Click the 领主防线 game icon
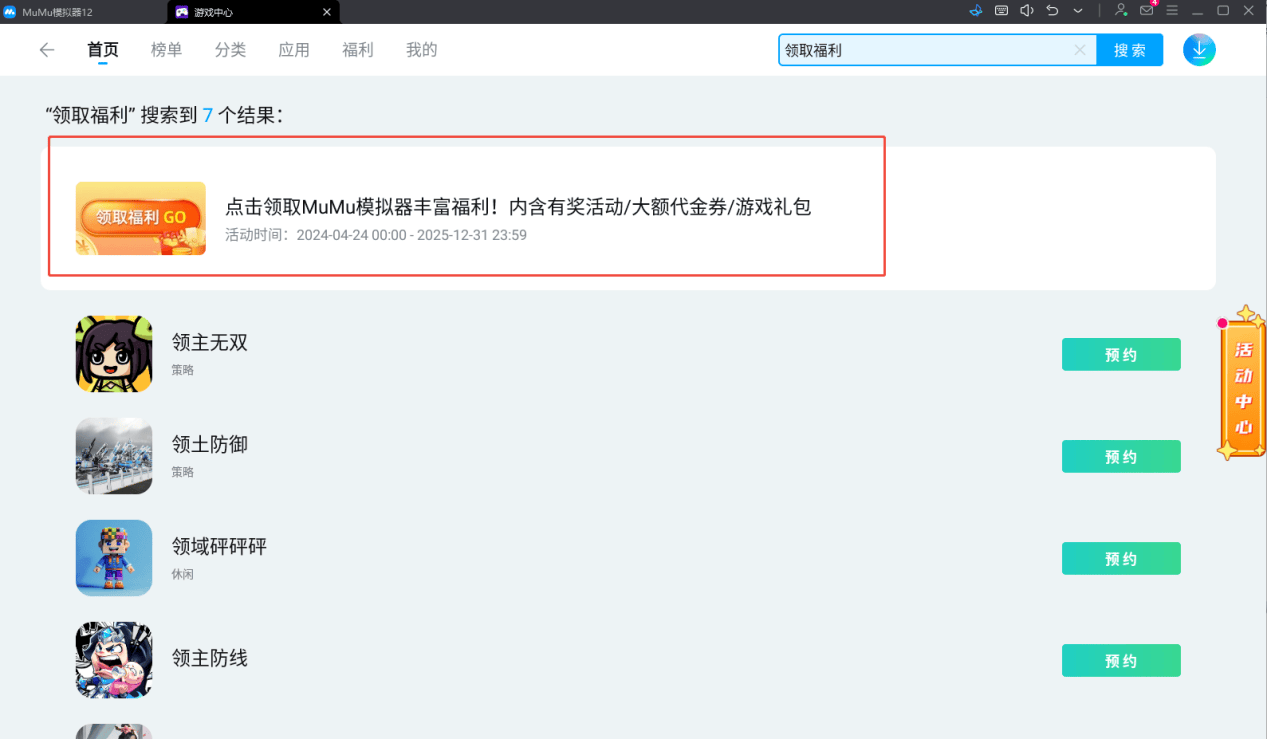 [114, 660]
